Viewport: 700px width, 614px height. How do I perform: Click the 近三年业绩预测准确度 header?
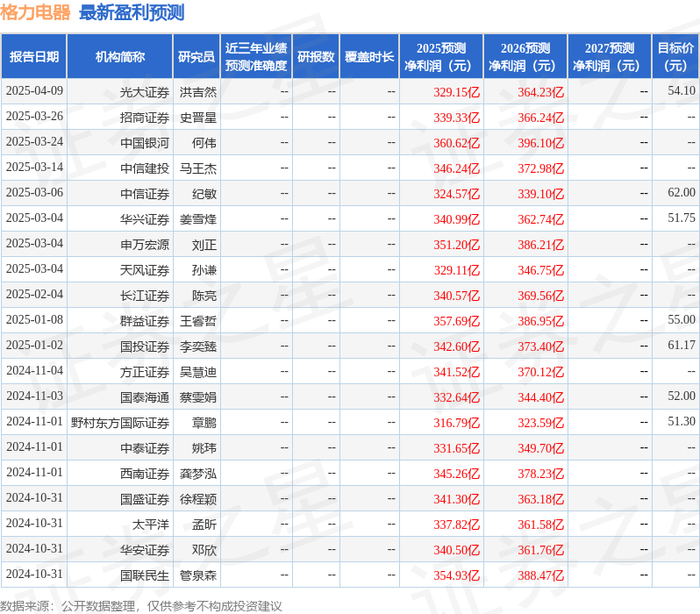pyautogui.click(x=256, y=57)
